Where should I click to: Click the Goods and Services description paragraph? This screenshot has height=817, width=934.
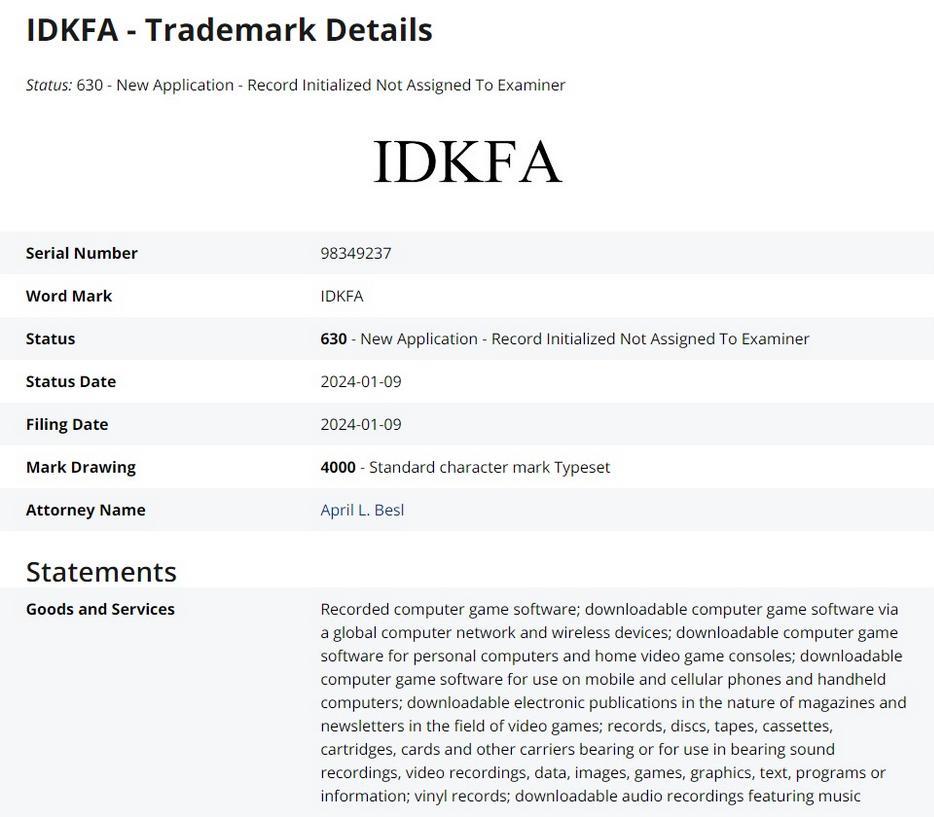[x=614, y=703]
